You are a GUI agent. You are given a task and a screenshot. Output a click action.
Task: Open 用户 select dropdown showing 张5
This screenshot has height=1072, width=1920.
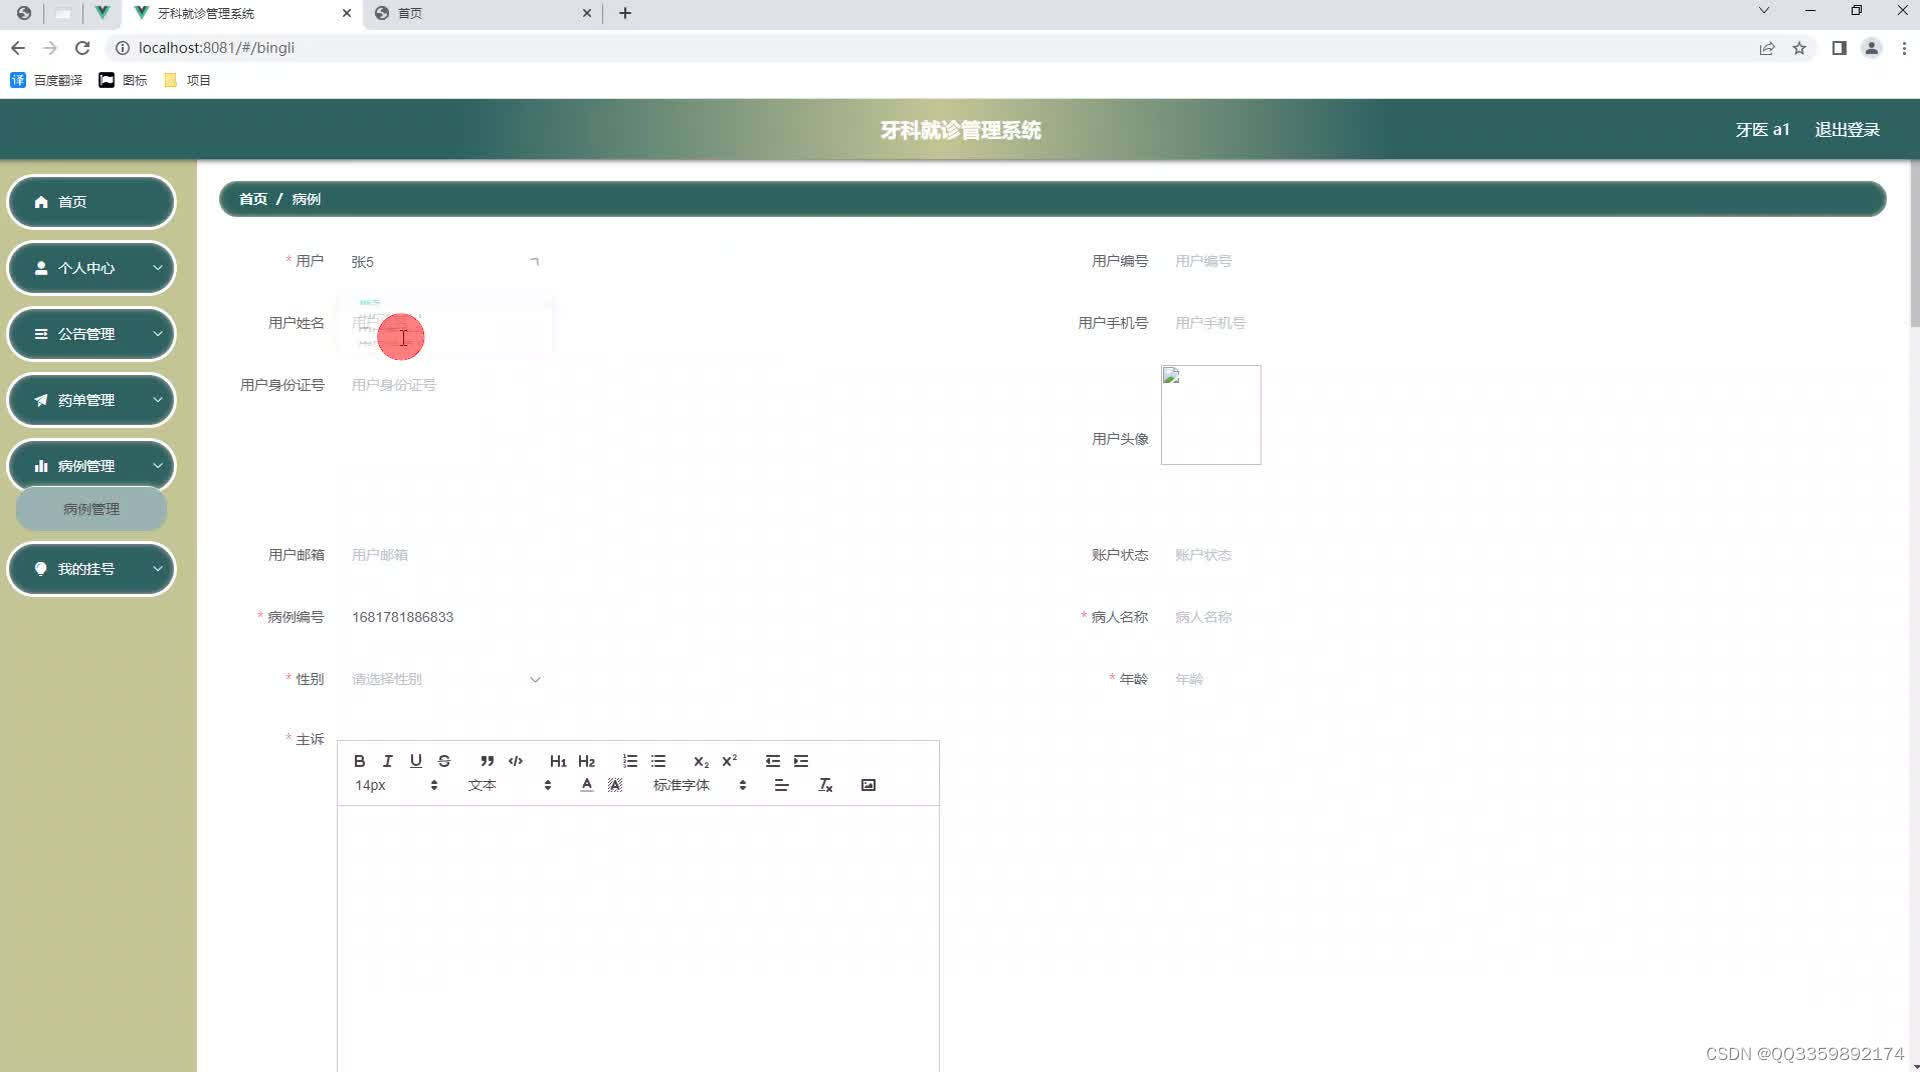[x=445, y=262]
